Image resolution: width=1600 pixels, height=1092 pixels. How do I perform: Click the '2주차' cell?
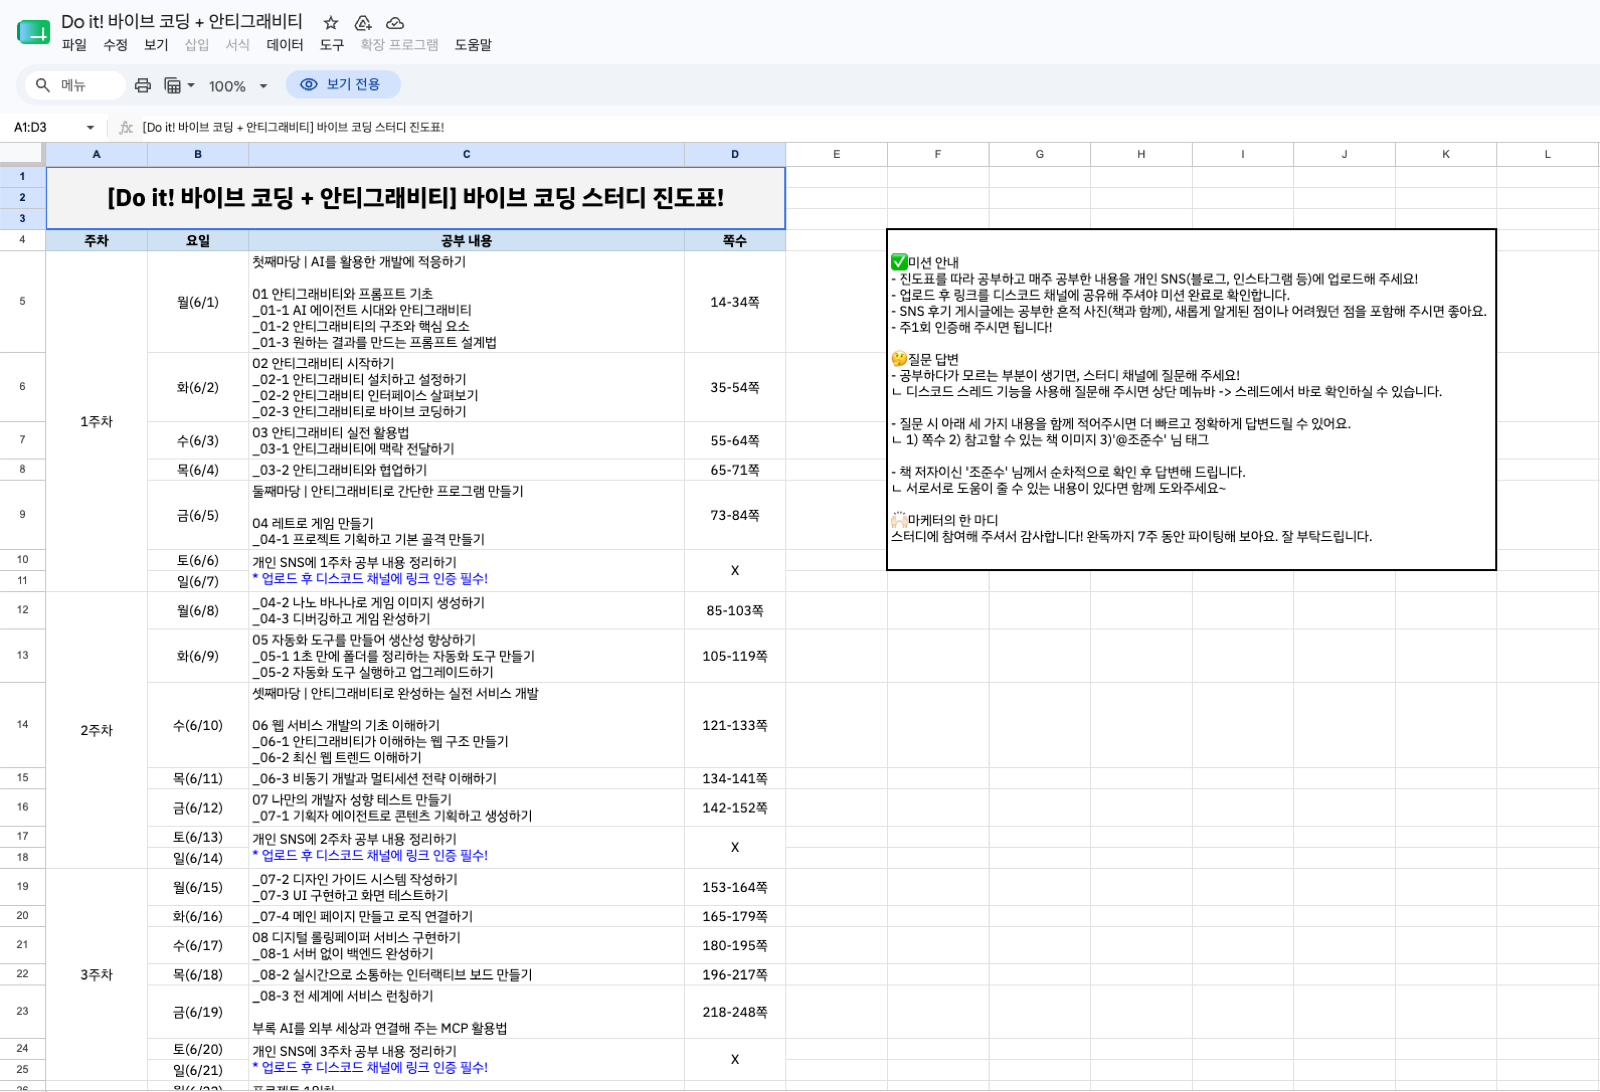[96, 730]
